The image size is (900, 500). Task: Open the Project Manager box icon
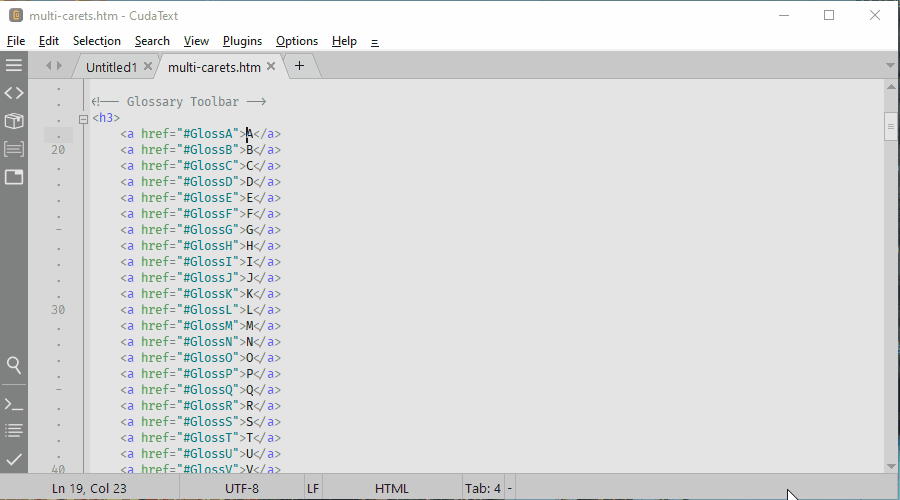click(14, 121)
